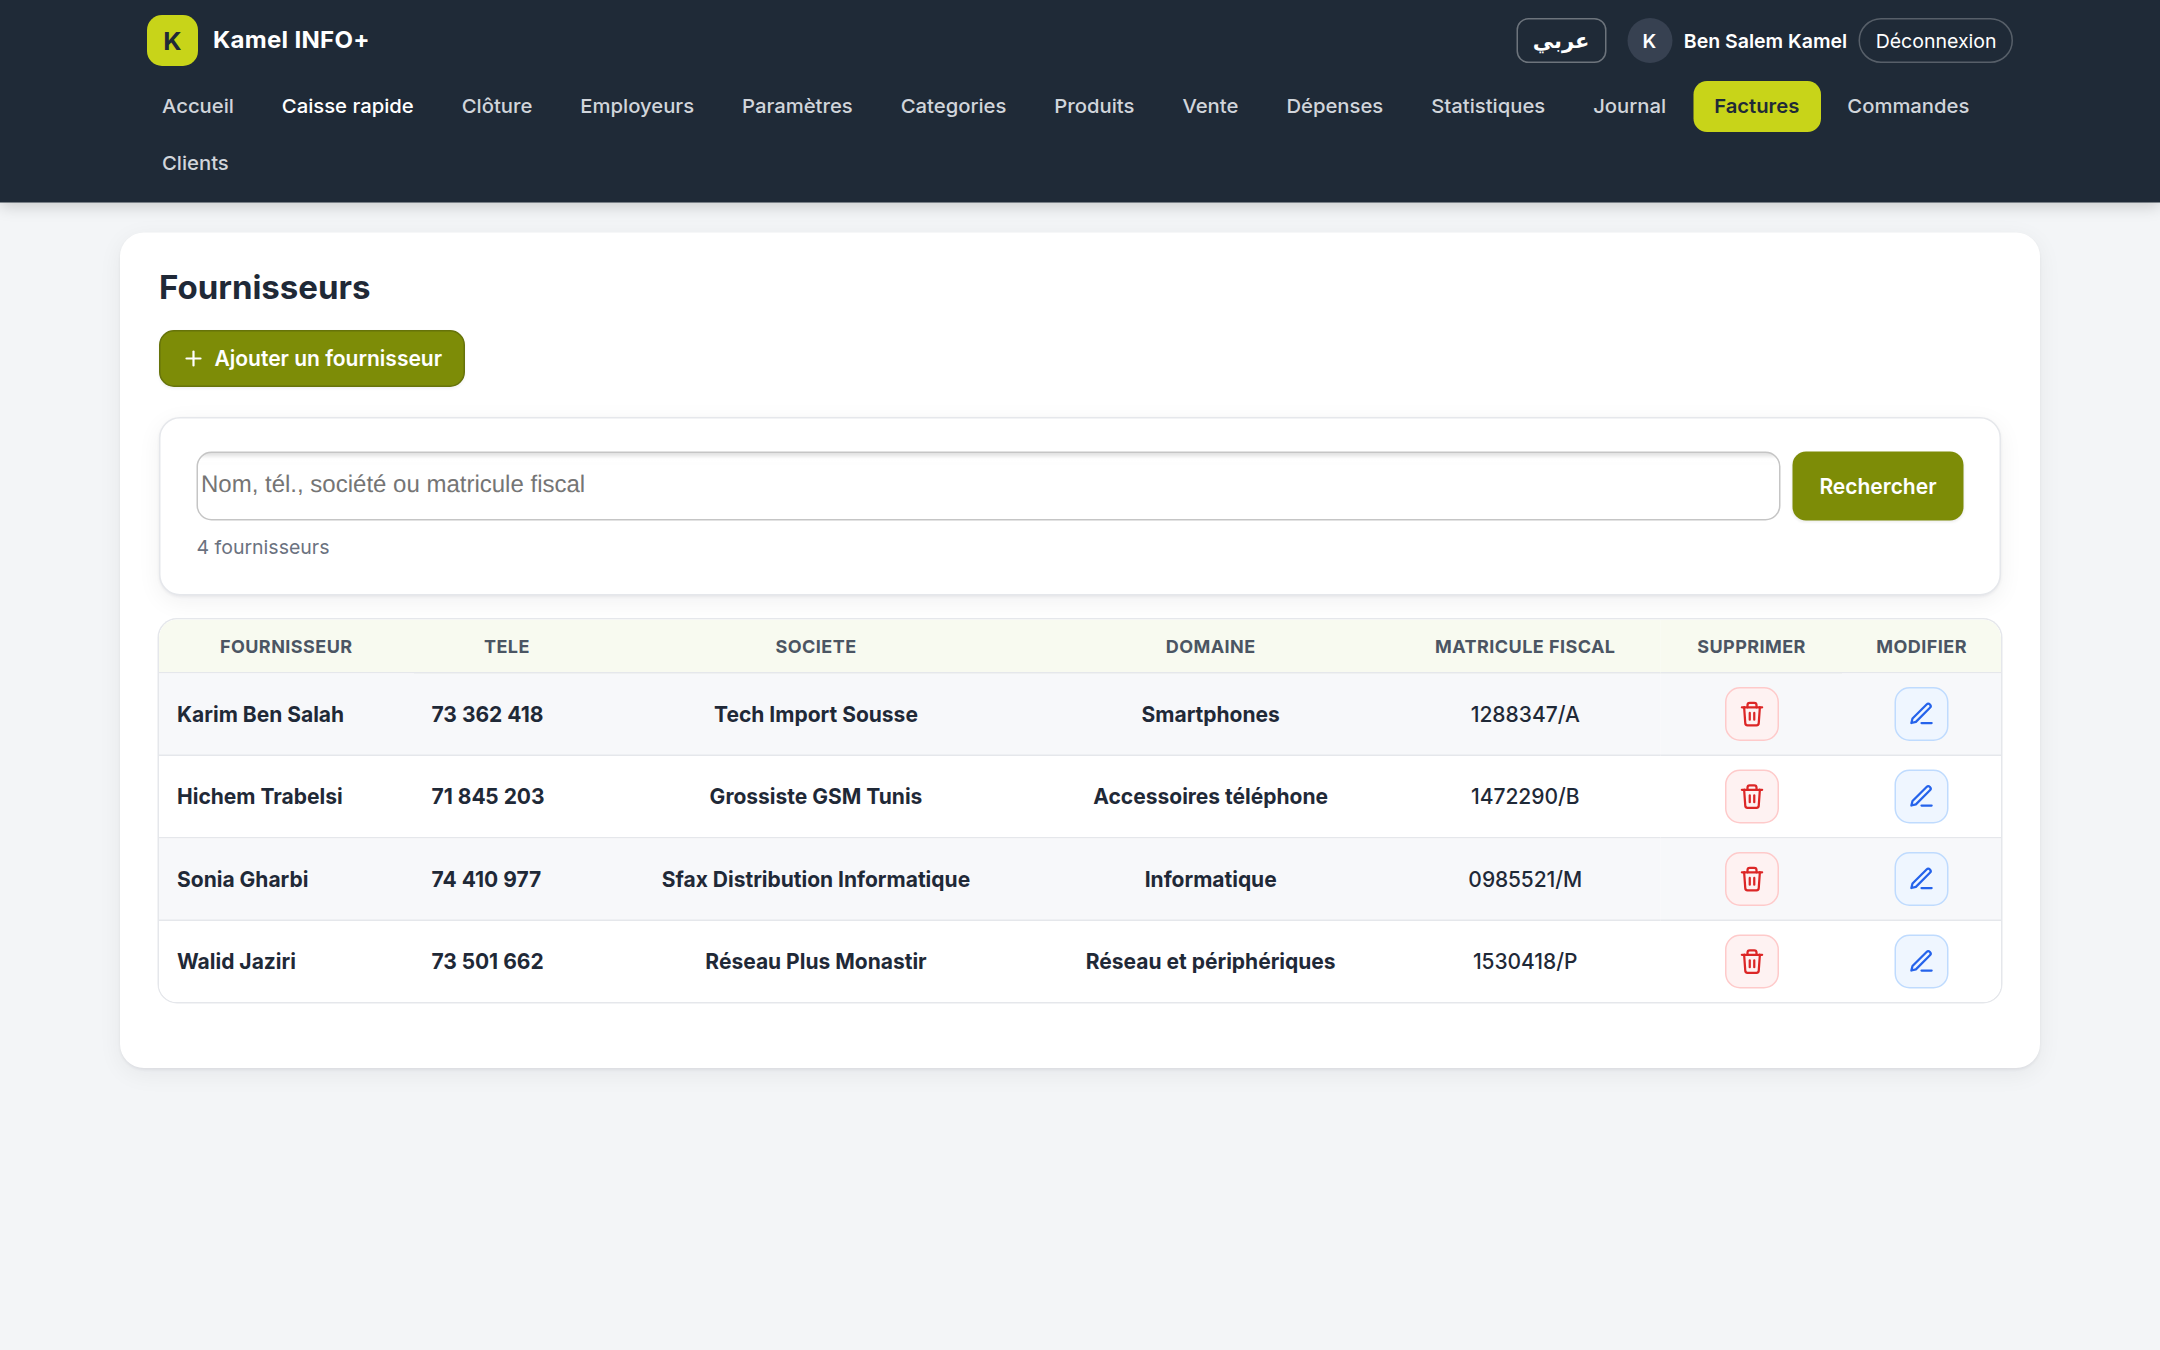The image size is (2160, 1350).
Task: Open the Journal page
Action: [1629, 106]
